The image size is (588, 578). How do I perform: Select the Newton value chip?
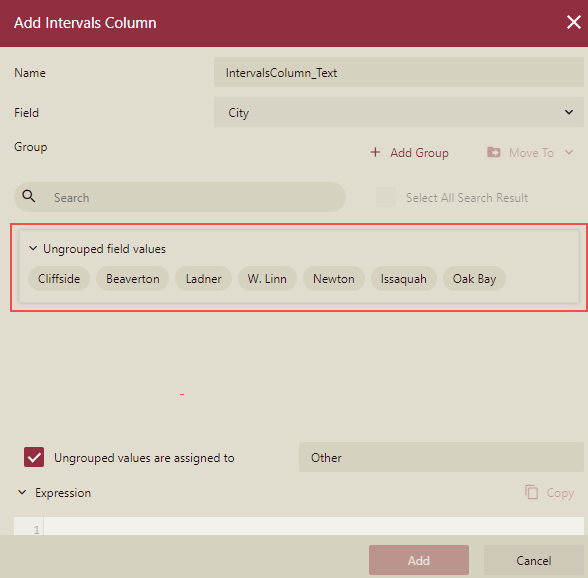coord(333,279)
